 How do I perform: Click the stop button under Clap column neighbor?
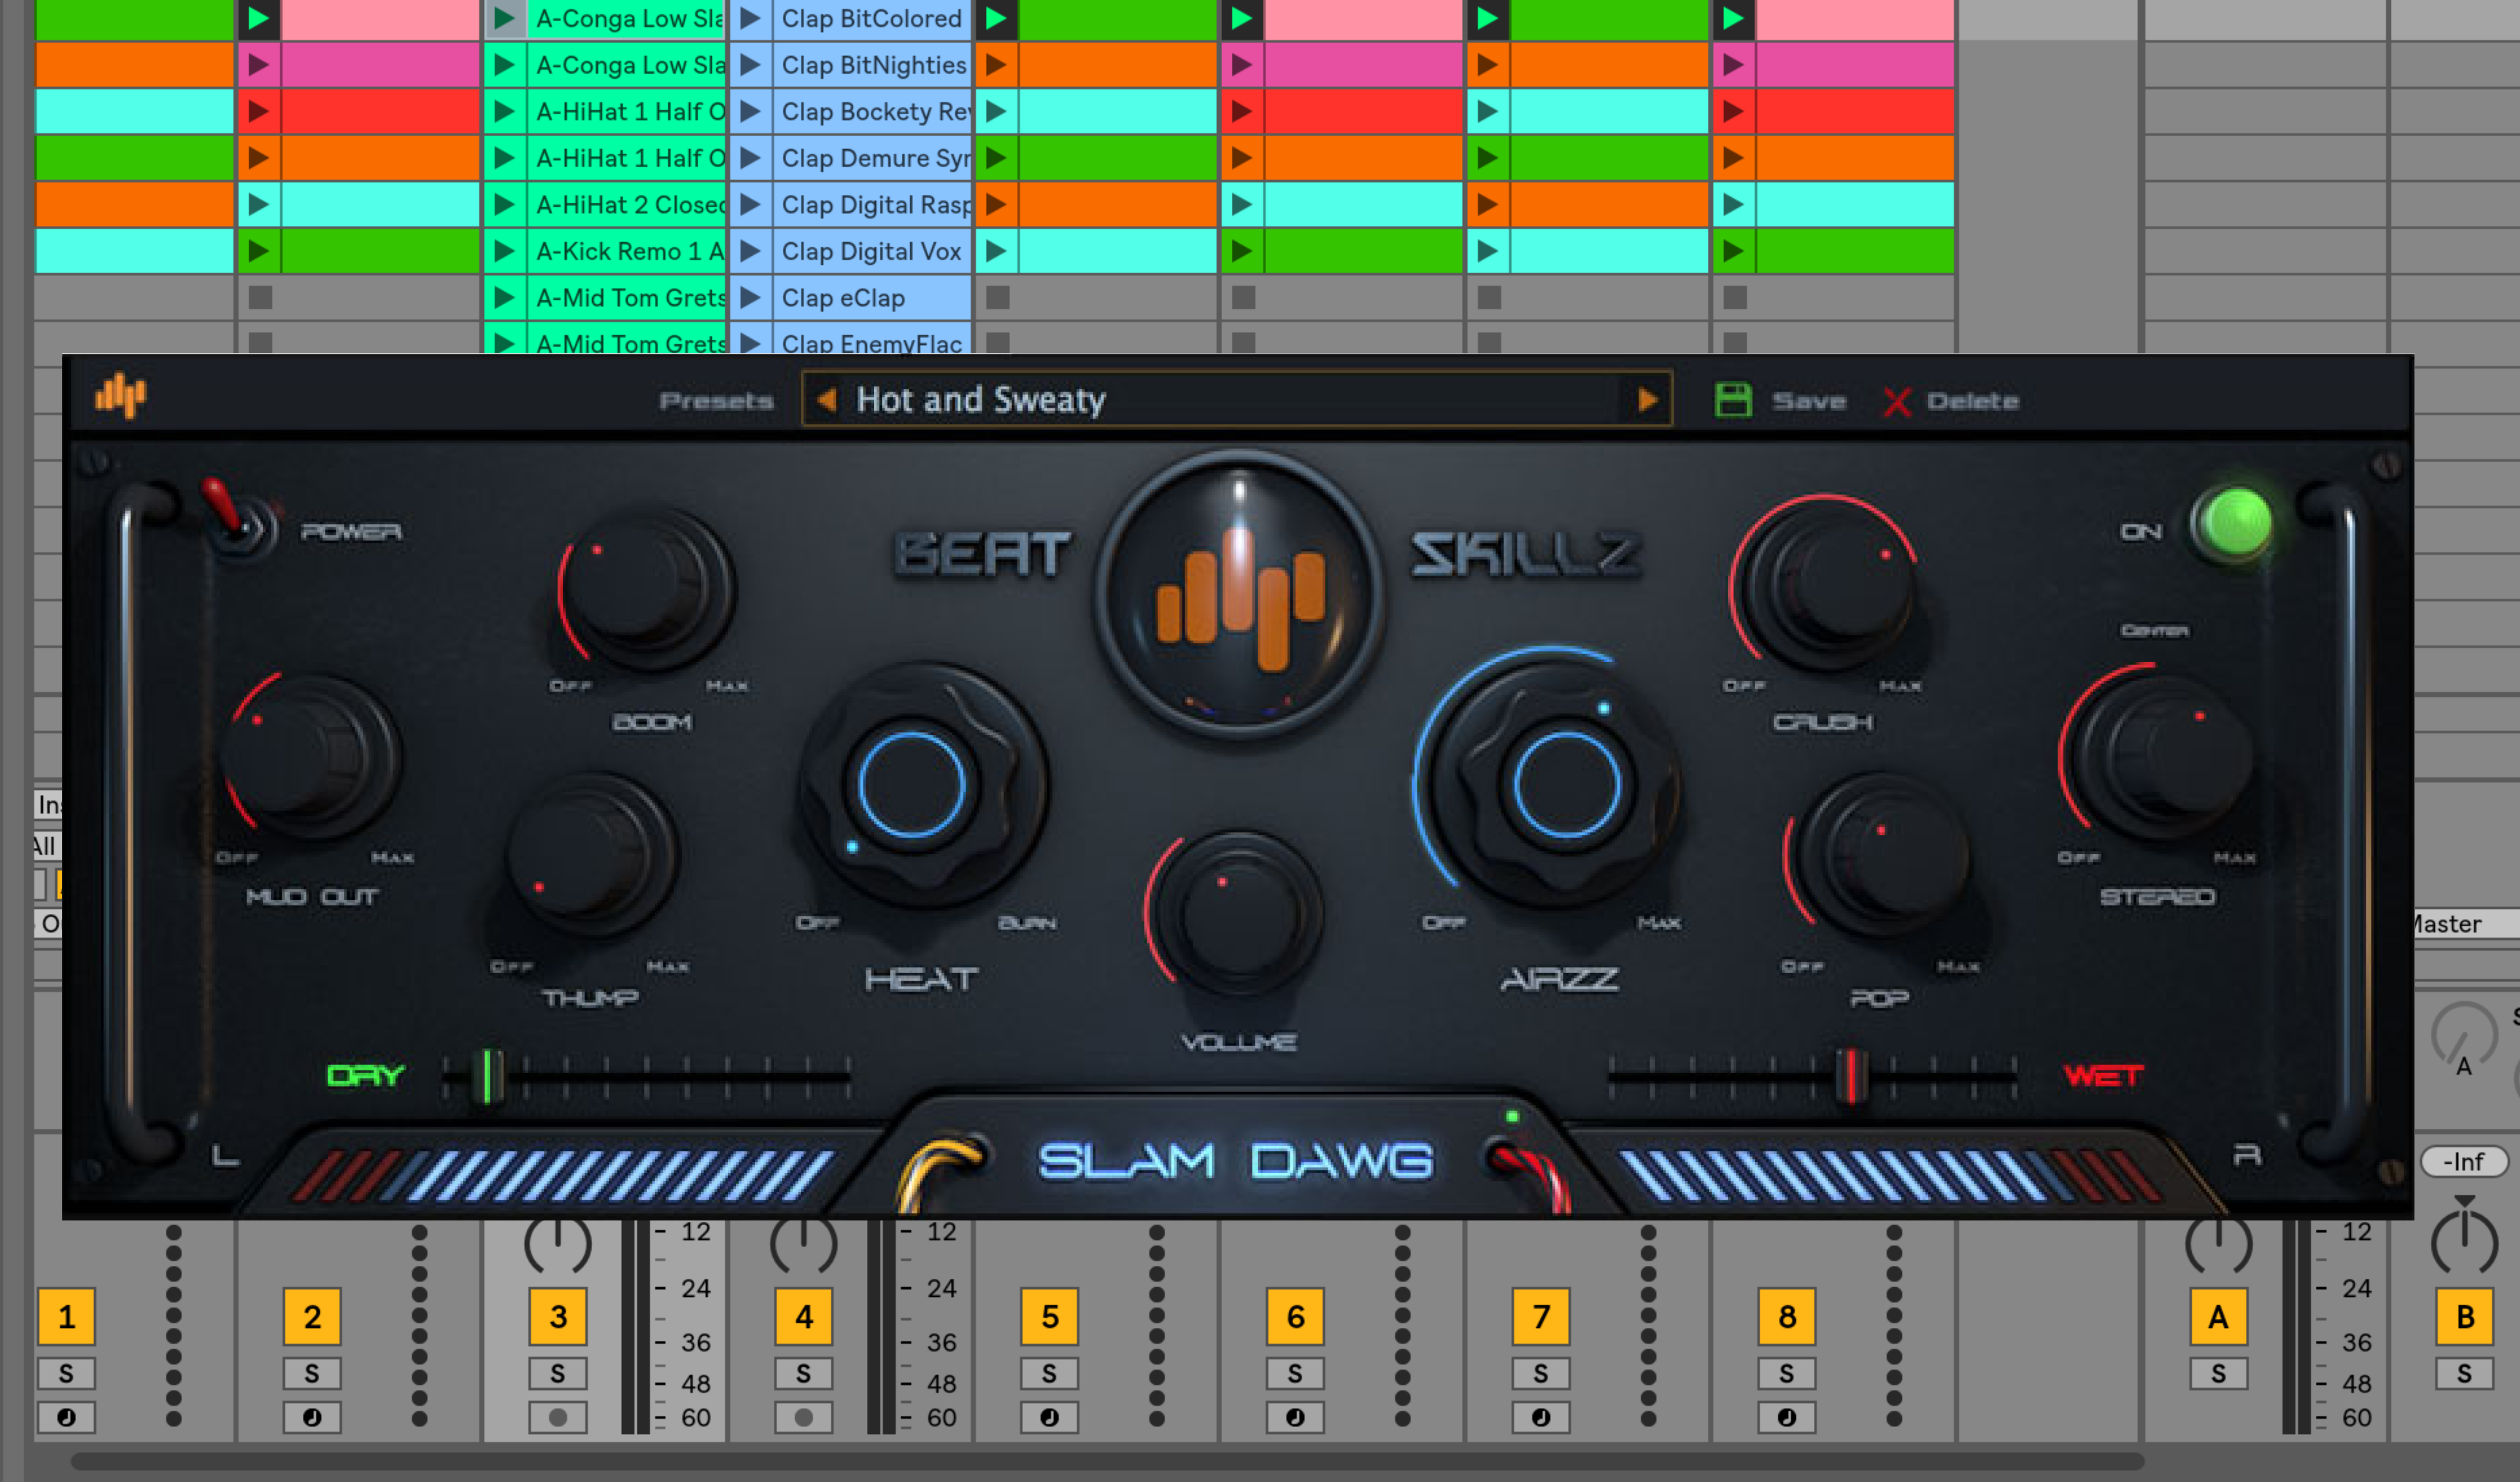tap(997, 298)
